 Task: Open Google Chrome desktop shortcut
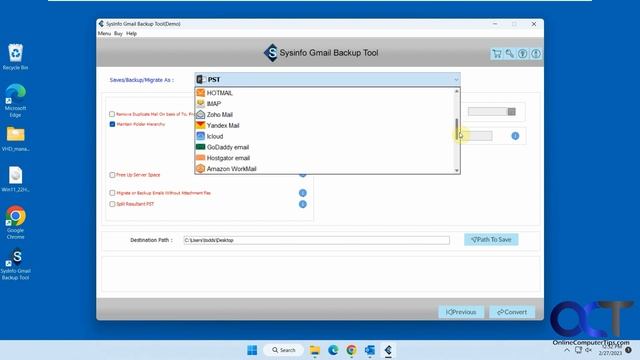click(16, 222)
